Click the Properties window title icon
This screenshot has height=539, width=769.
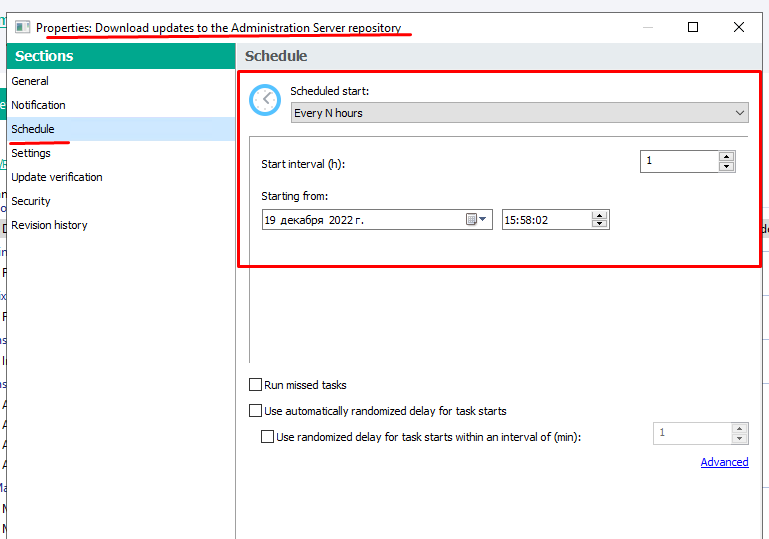23,27
